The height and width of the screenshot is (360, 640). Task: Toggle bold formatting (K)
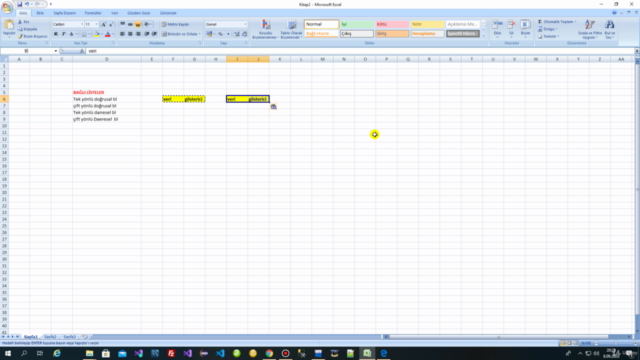pos(56,34)
